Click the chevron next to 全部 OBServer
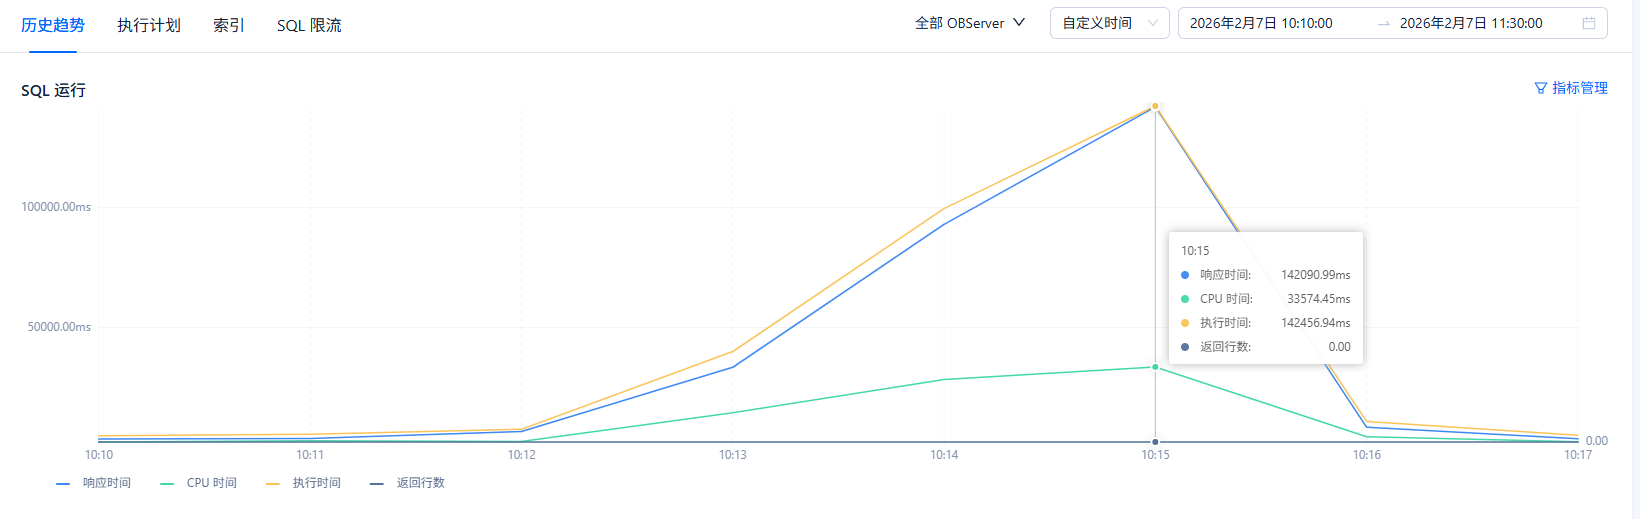This screenshot has height=519, width=1640. [1019, 23]
